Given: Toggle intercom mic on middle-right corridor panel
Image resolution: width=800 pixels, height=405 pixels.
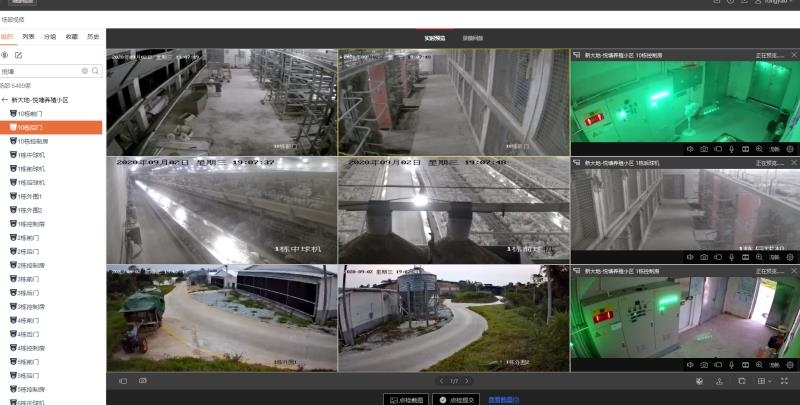Looking at the screenshot, I should coord(732,257).
